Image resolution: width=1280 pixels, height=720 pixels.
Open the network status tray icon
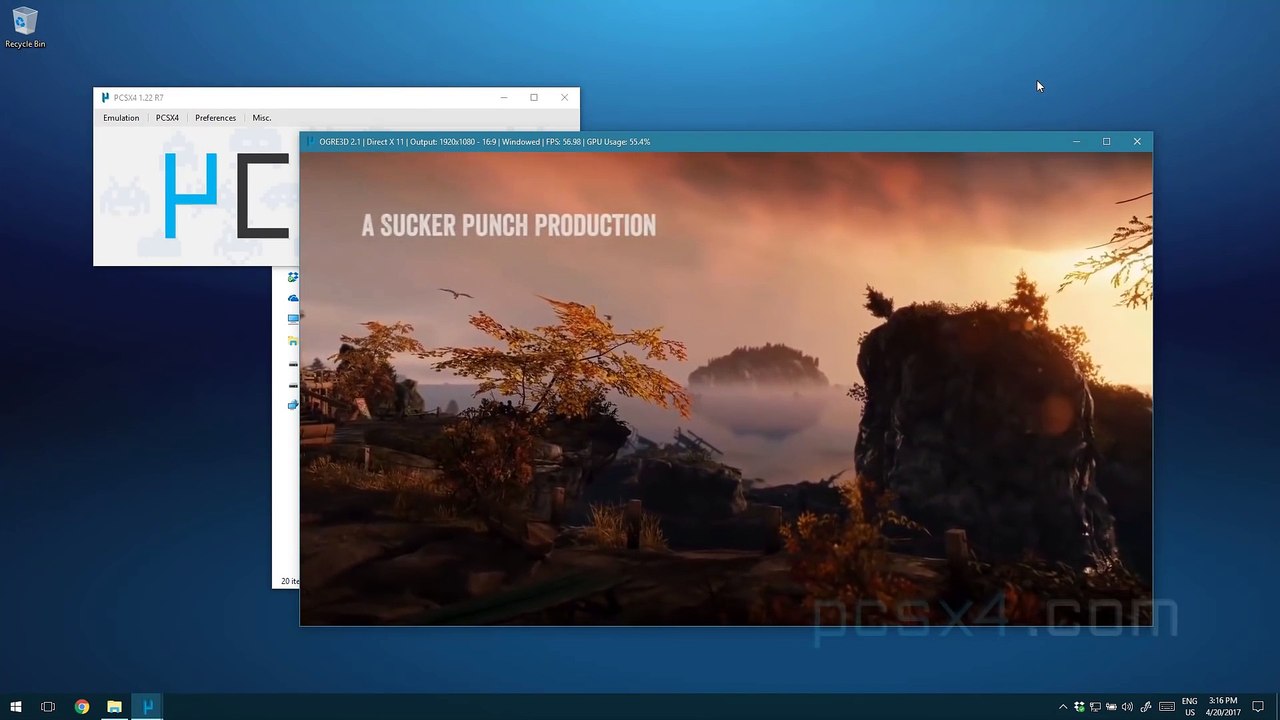1095,707
